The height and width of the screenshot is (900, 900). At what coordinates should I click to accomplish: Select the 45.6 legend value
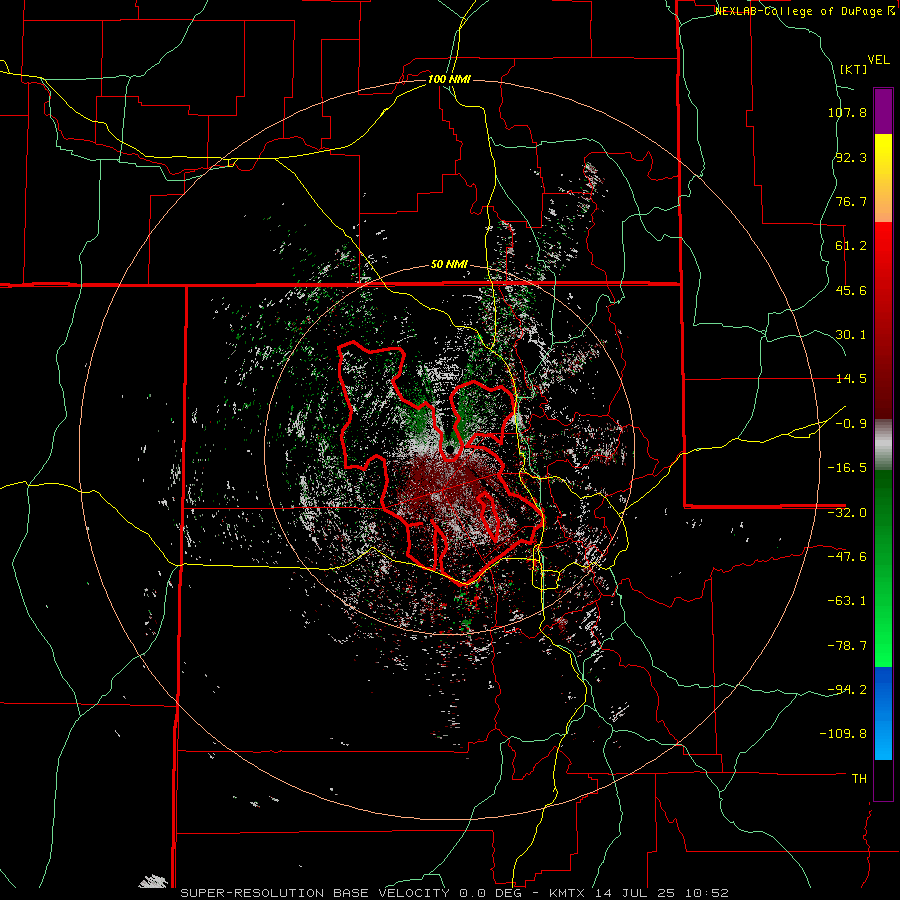pyautogui.click(x=851, y=290)
